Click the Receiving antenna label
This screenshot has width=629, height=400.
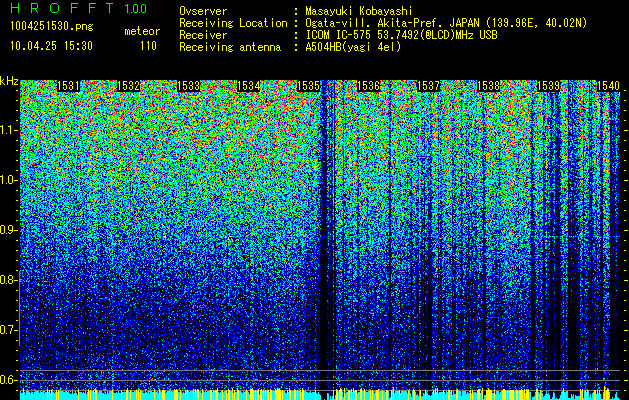click(230, 47)
